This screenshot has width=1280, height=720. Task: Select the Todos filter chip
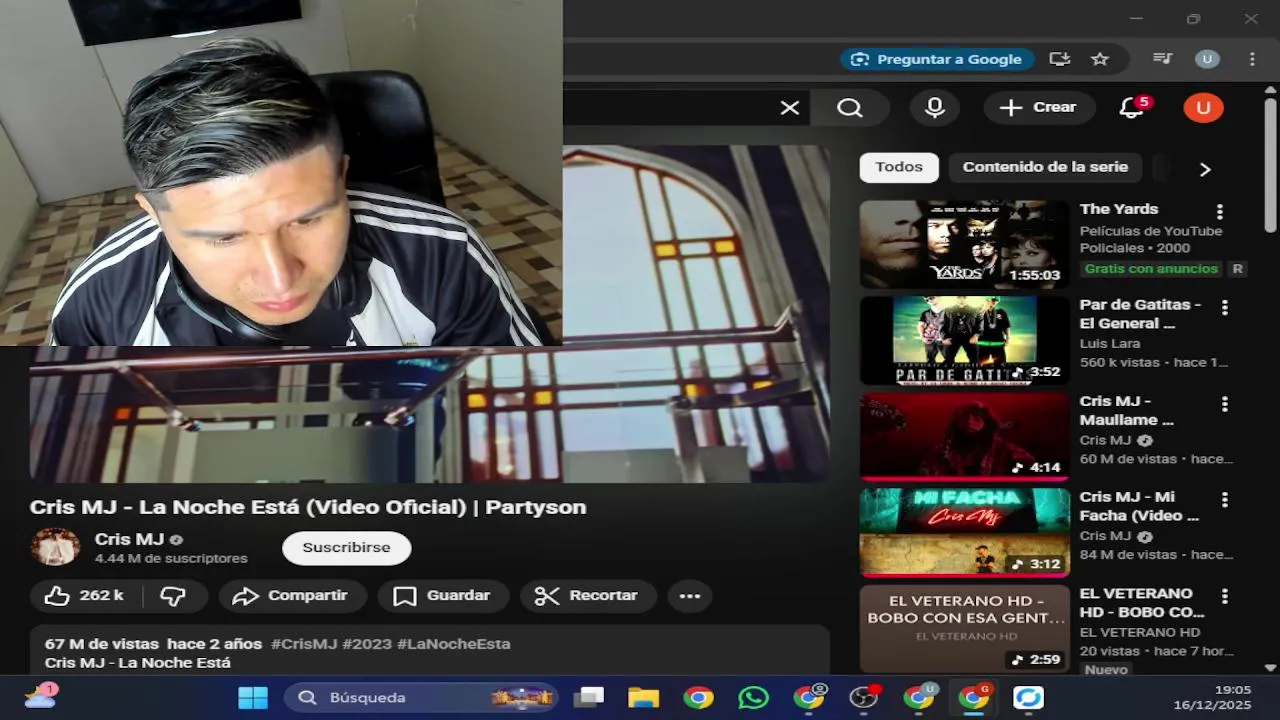[899, 167]
